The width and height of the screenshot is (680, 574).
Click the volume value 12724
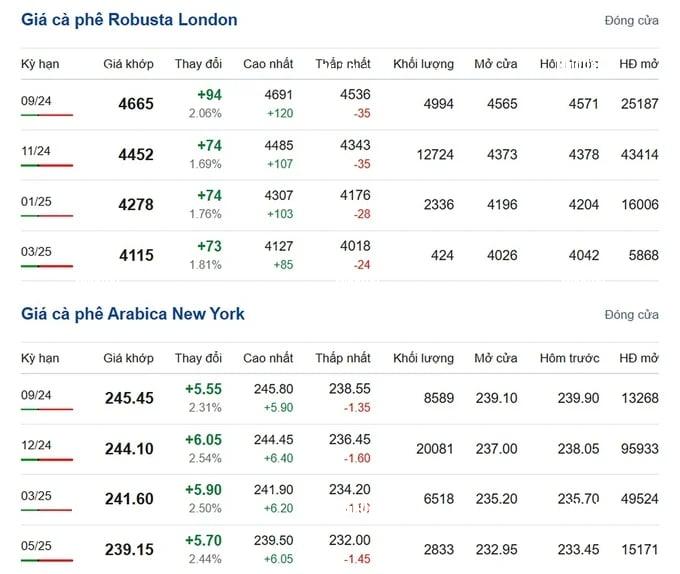tap(435, 155)
